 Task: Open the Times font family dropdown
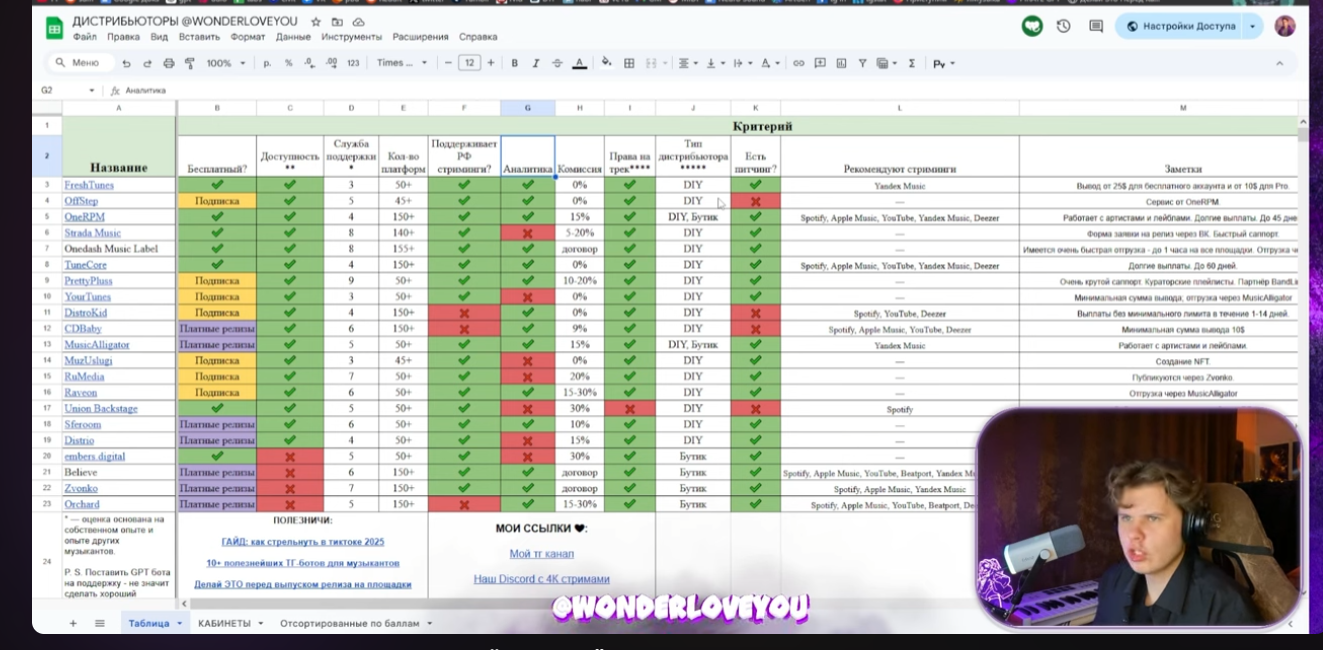coord(402,63)
